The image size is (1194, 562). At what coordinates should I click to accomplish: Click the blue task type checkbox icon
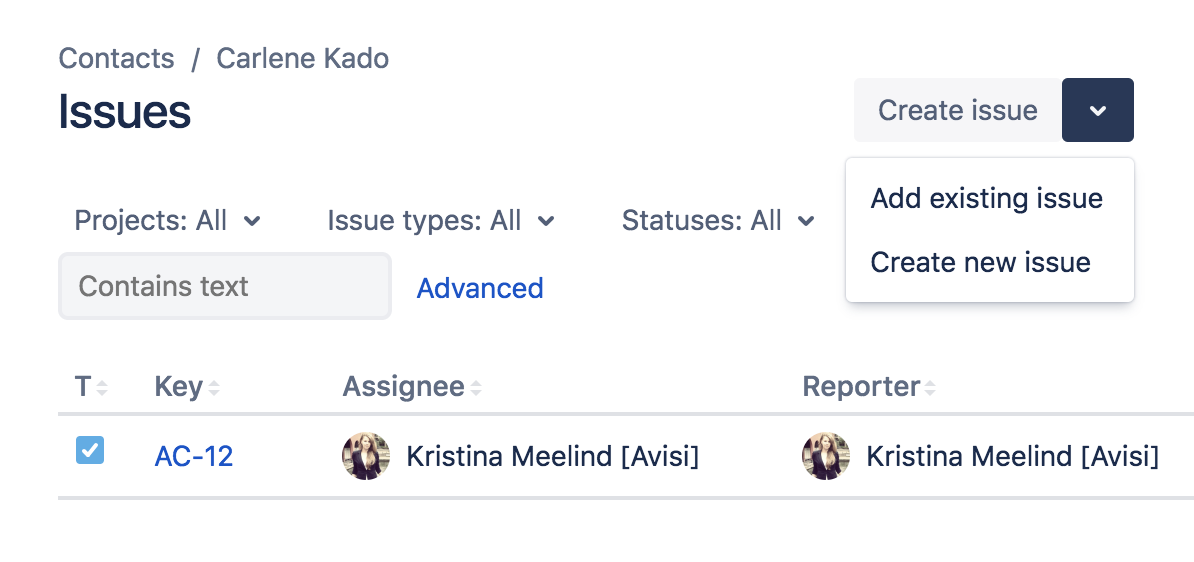pos(90,450)
